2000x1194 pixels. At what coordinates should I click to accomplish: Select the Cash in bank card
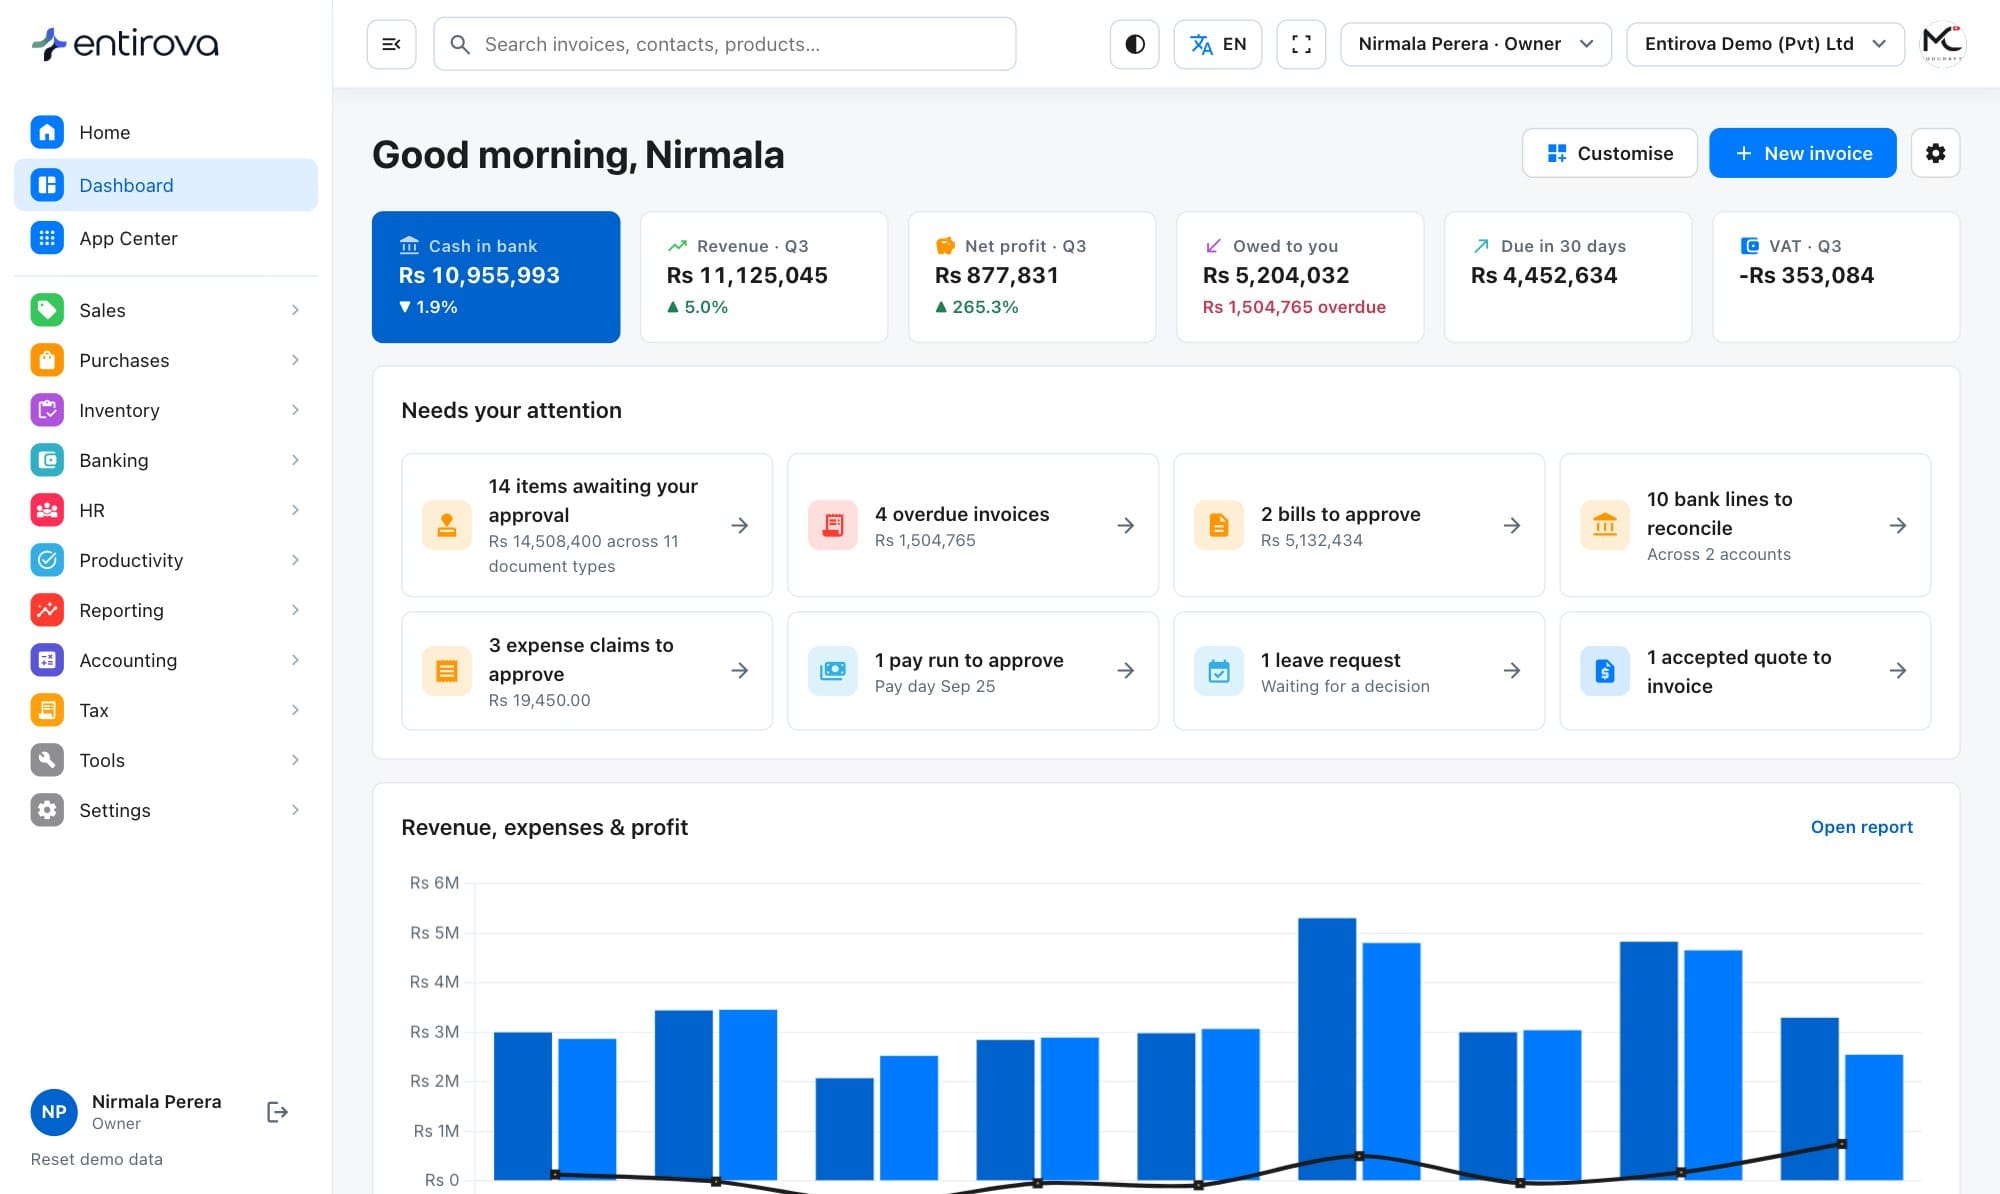[496, 277]
